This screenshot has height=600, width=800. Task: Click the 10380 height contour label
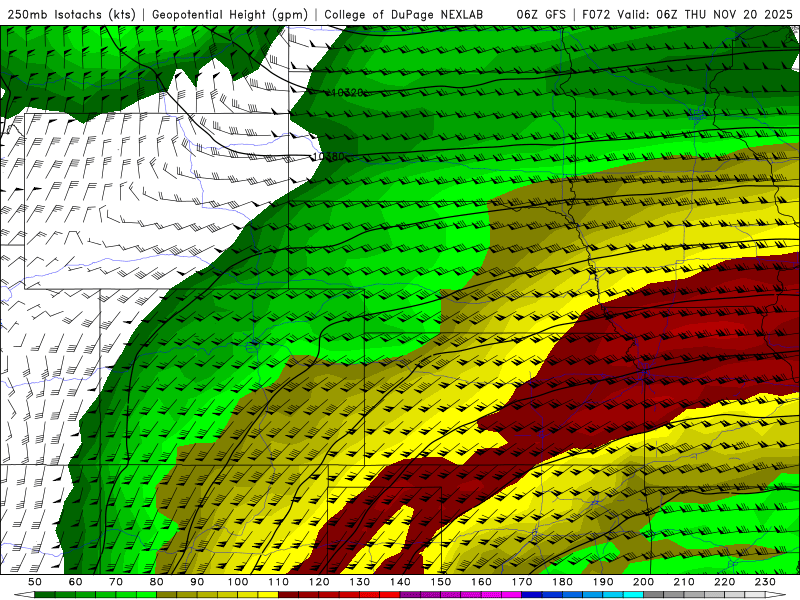coord(329,156)
